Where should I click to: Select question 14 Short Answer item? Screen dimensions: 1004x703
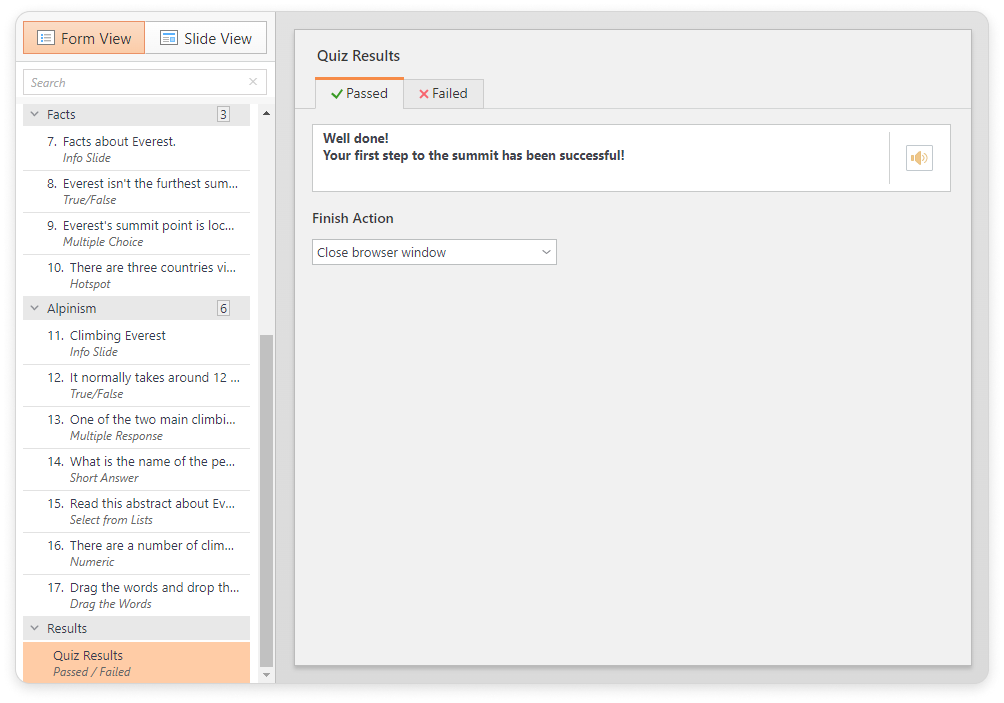[136, 469]
